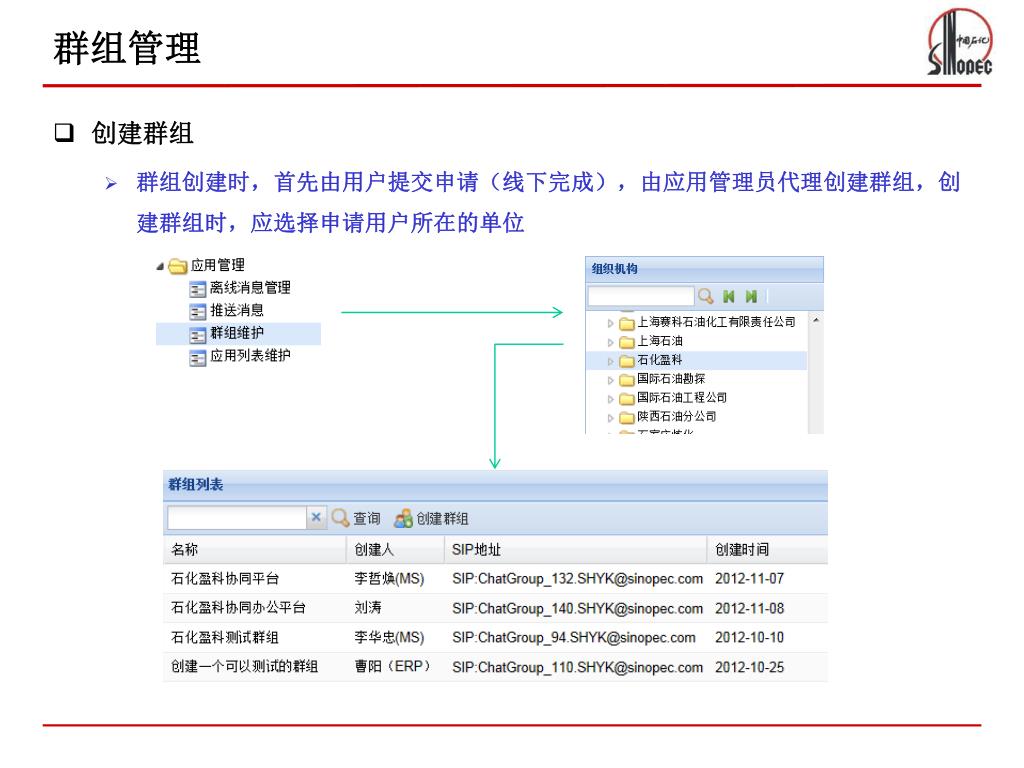Click the 群组维护 list icon

pyautogui.click(x=197, y=334)
